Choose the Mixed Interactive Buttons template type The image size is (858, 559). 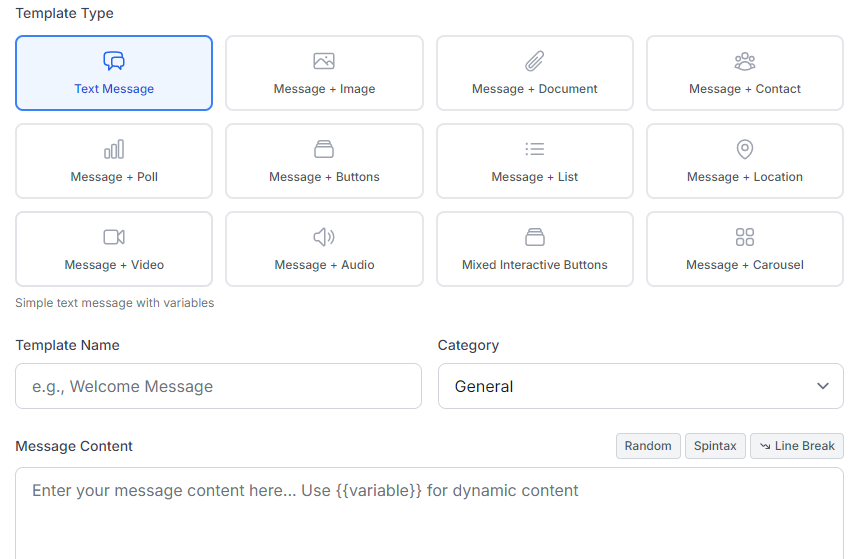click(535, 250)
